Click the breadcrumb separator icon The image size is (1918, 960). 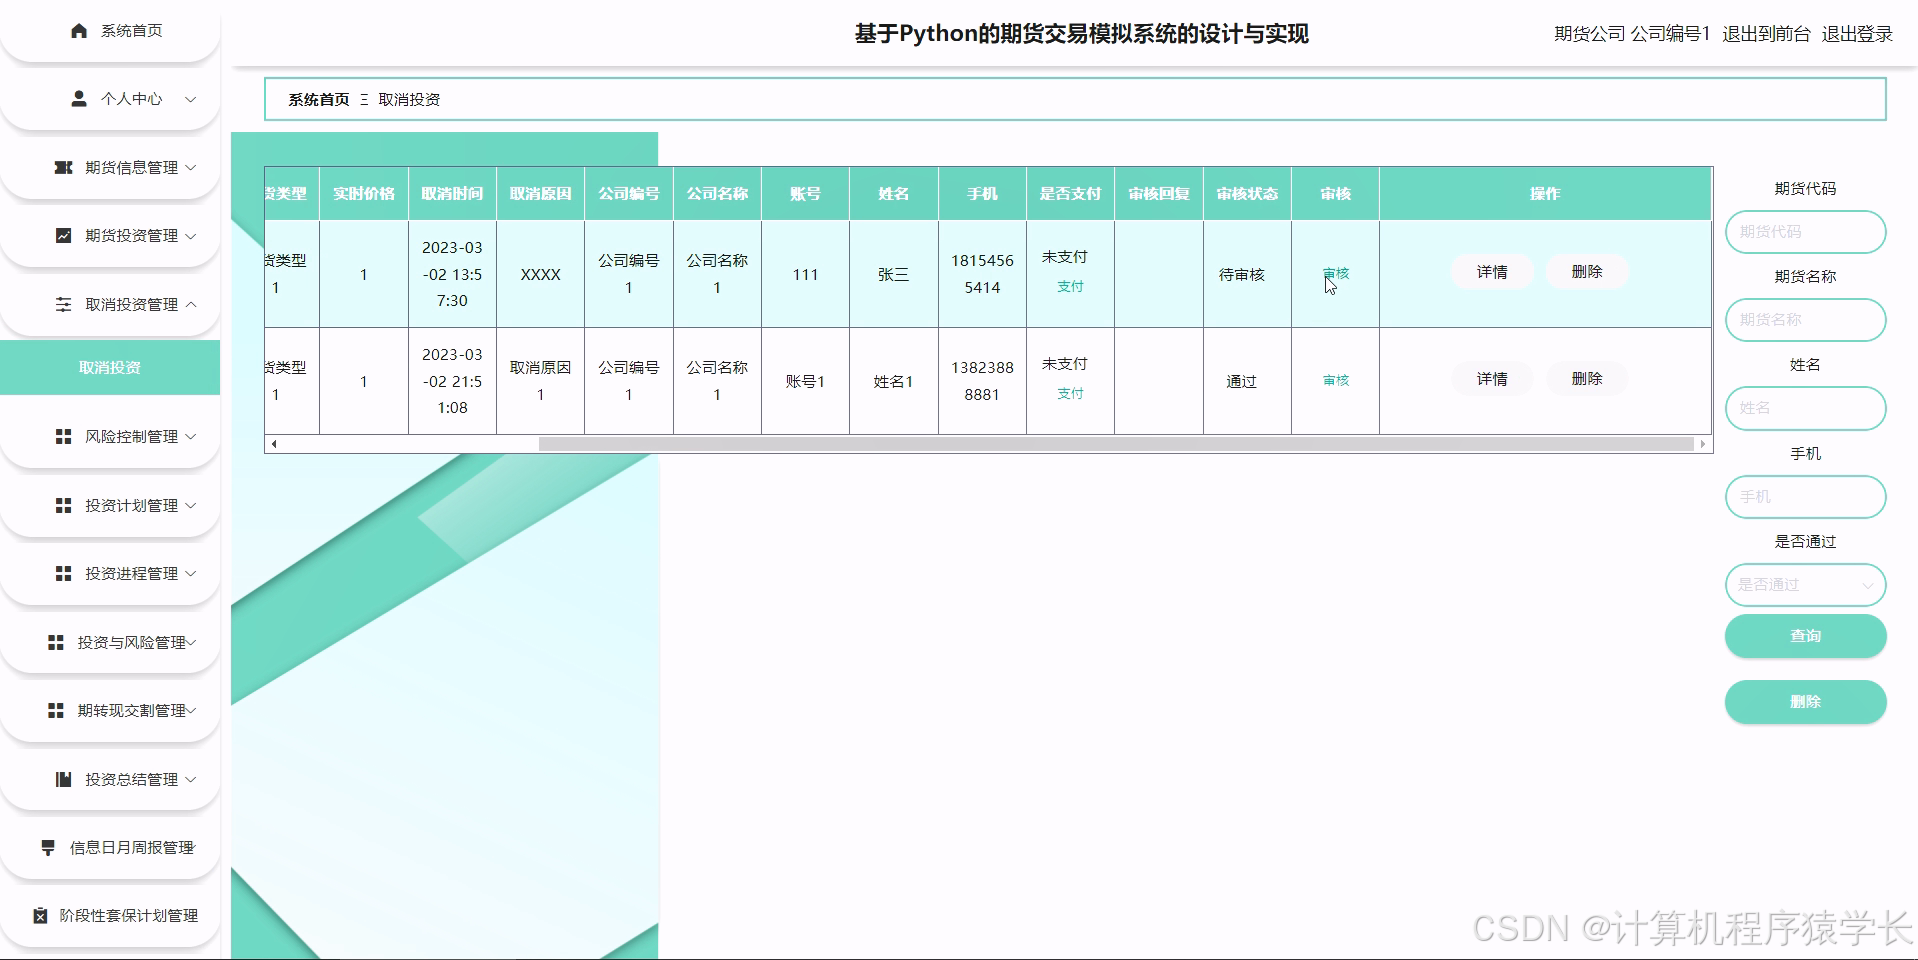point(364,100)
